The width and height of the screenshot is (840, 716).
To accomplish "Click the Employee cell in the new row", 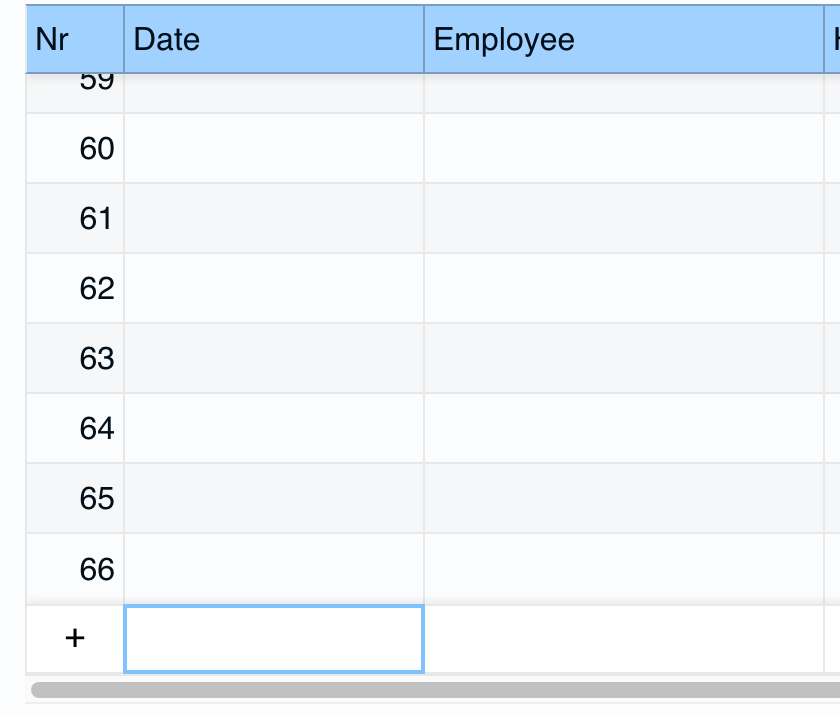I will coord(622,639).
